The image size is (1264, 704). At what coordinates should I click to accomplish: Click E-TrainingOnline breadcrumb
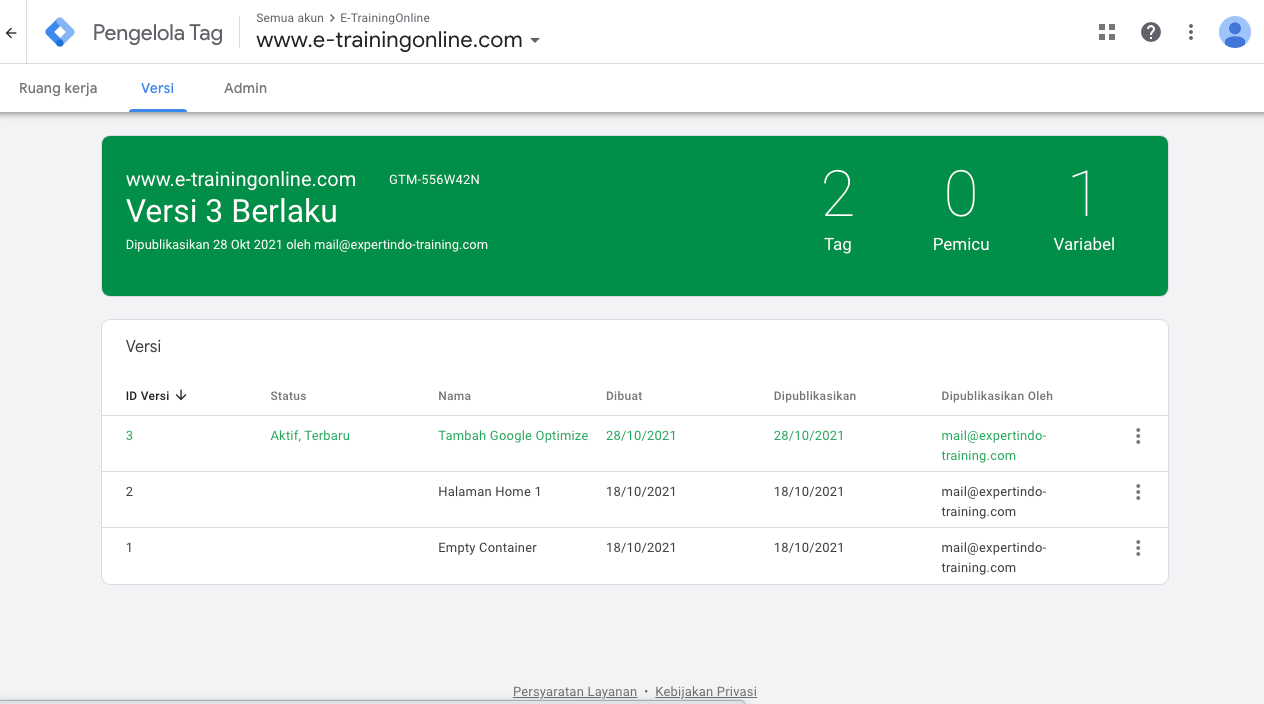tap(385, 18)
